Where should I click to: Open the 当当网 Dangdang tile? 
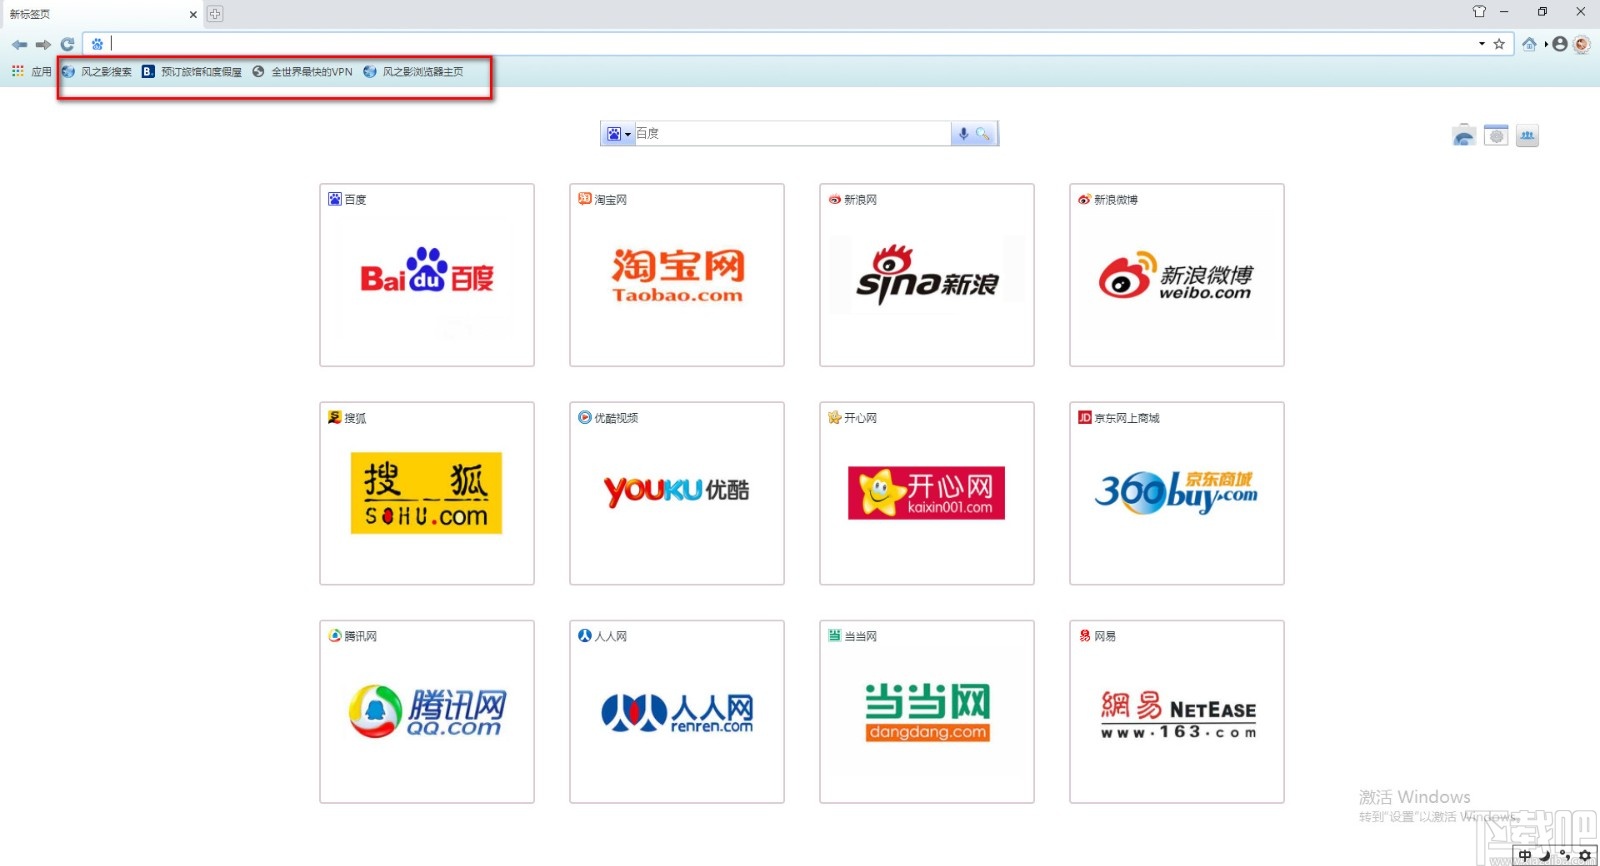[927, 711]
